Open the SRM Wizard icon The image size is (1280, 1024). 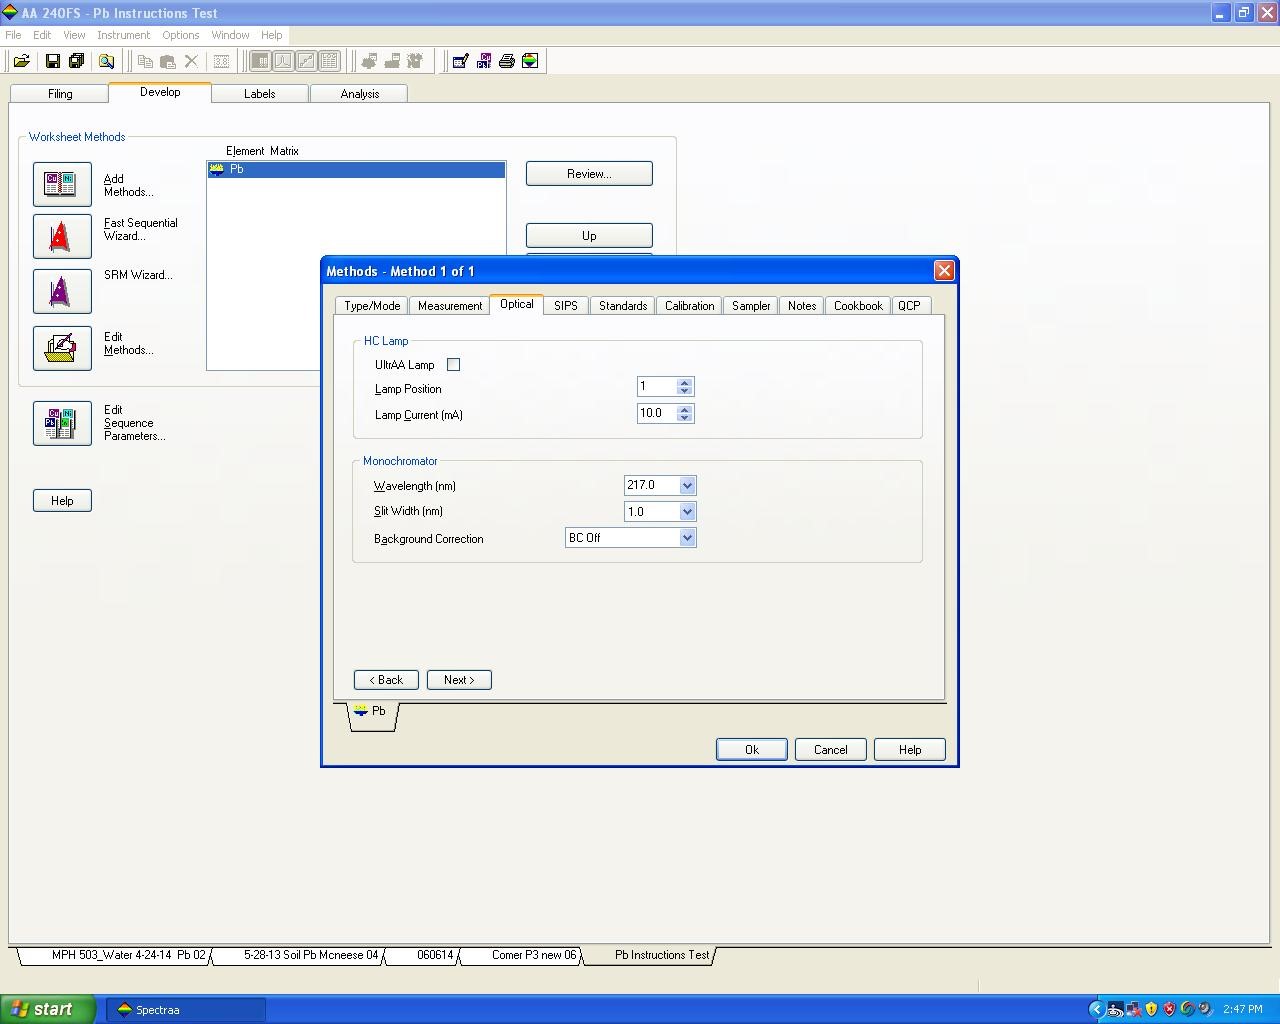62,291
